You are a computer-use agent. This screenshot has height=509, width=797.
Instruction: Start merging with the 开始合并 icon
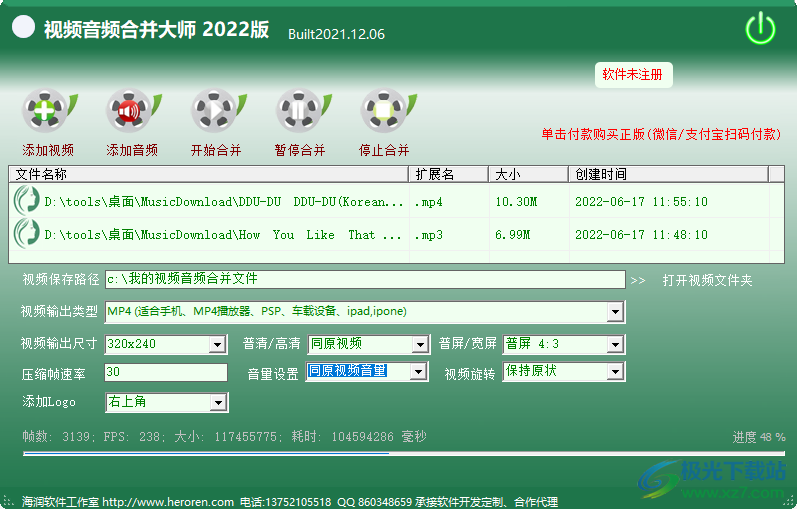coord(218,111)
